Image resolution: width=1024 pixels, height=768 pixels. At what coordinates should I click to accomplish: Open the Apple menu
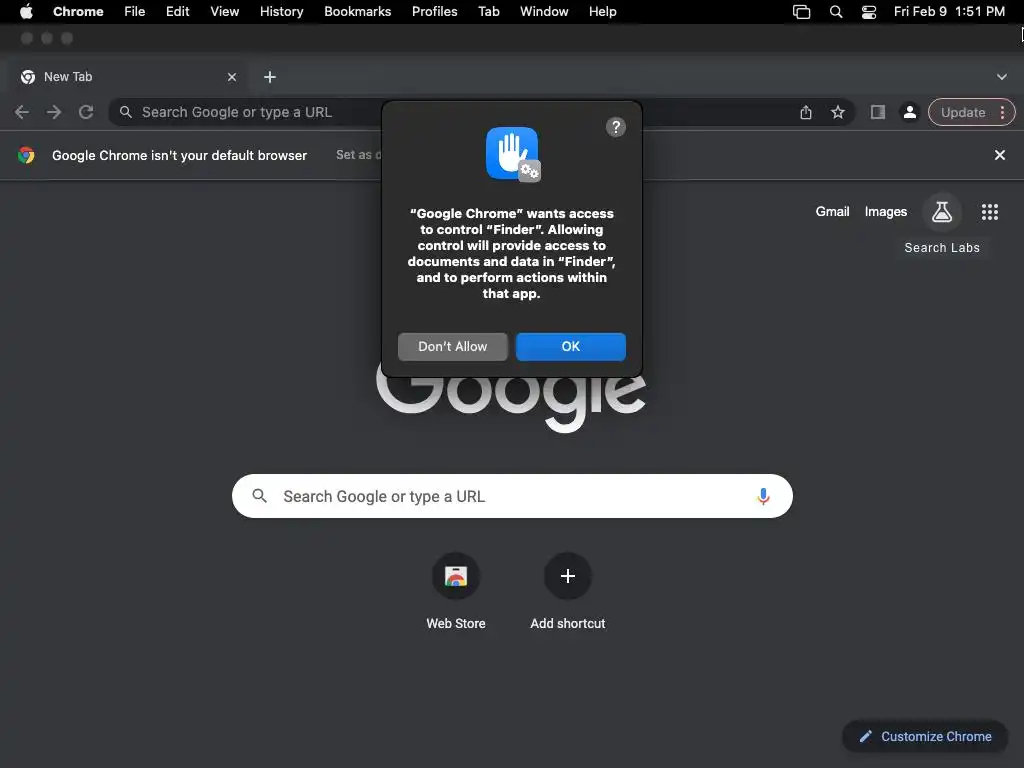[26, 11]
